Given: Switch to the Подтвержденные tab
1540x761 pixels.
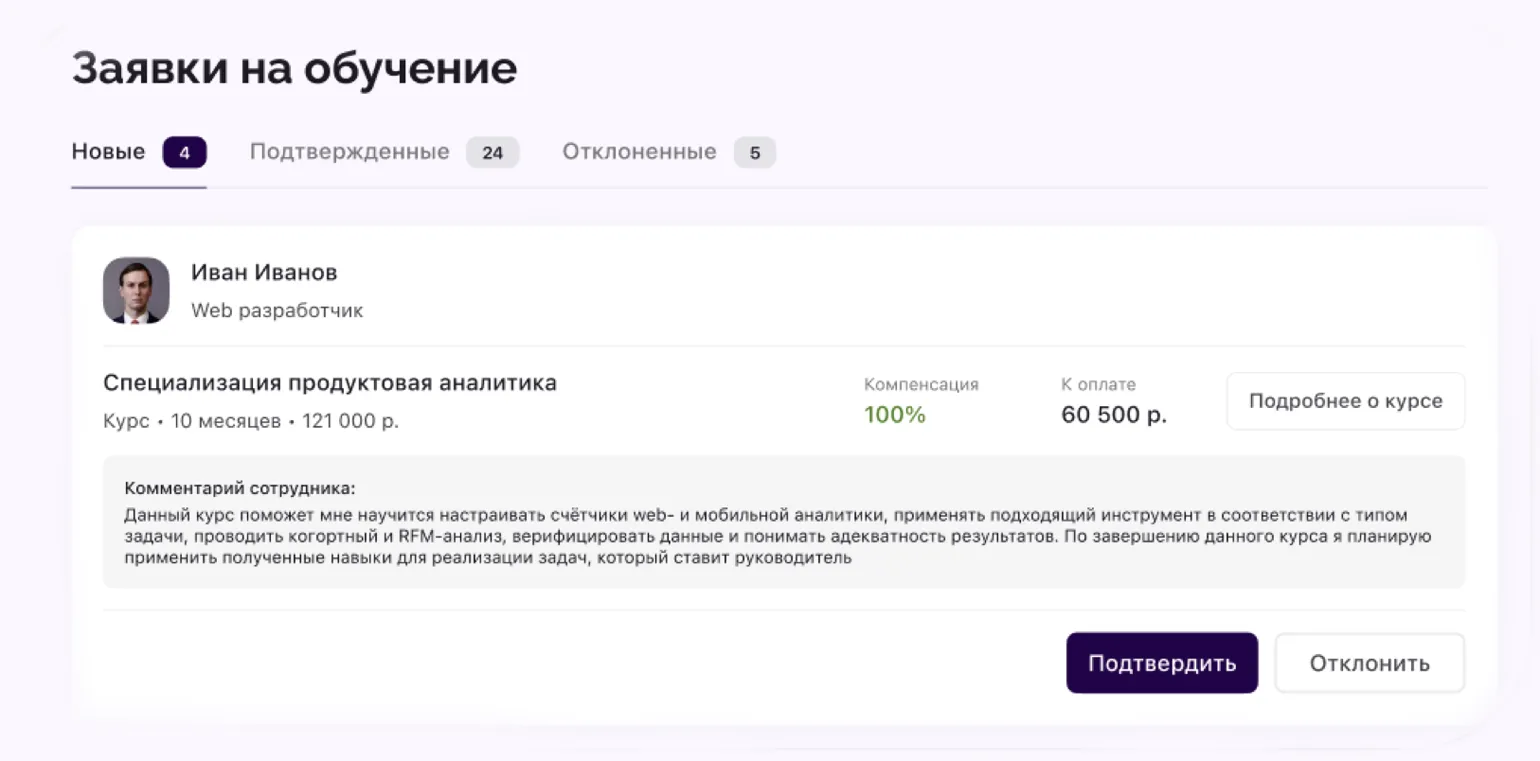Looking at the screenshot, I should click(349, 152).
